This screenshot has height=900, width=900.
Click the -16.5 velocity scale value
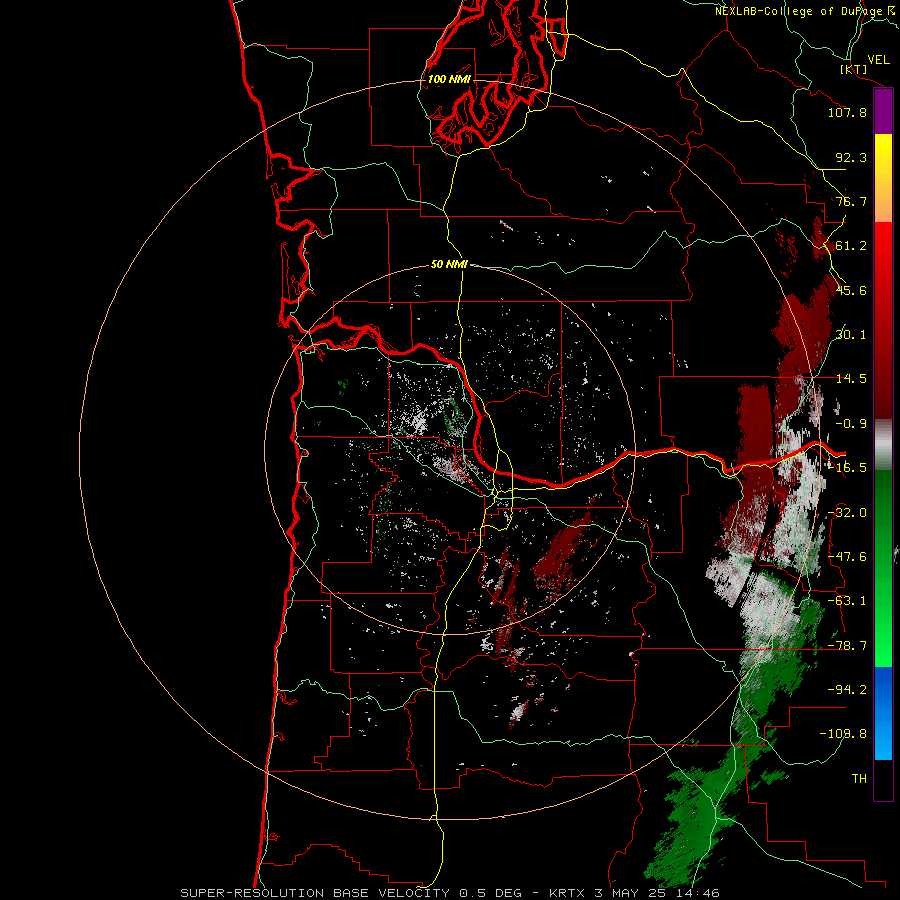847,468
